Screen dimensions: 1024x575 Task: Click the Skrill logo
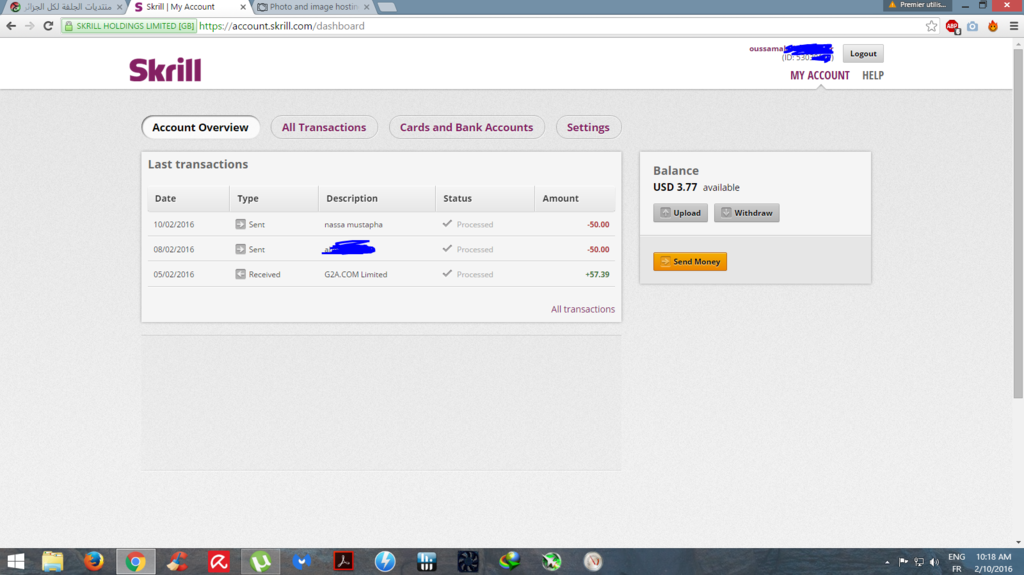(x=165, y=70)
